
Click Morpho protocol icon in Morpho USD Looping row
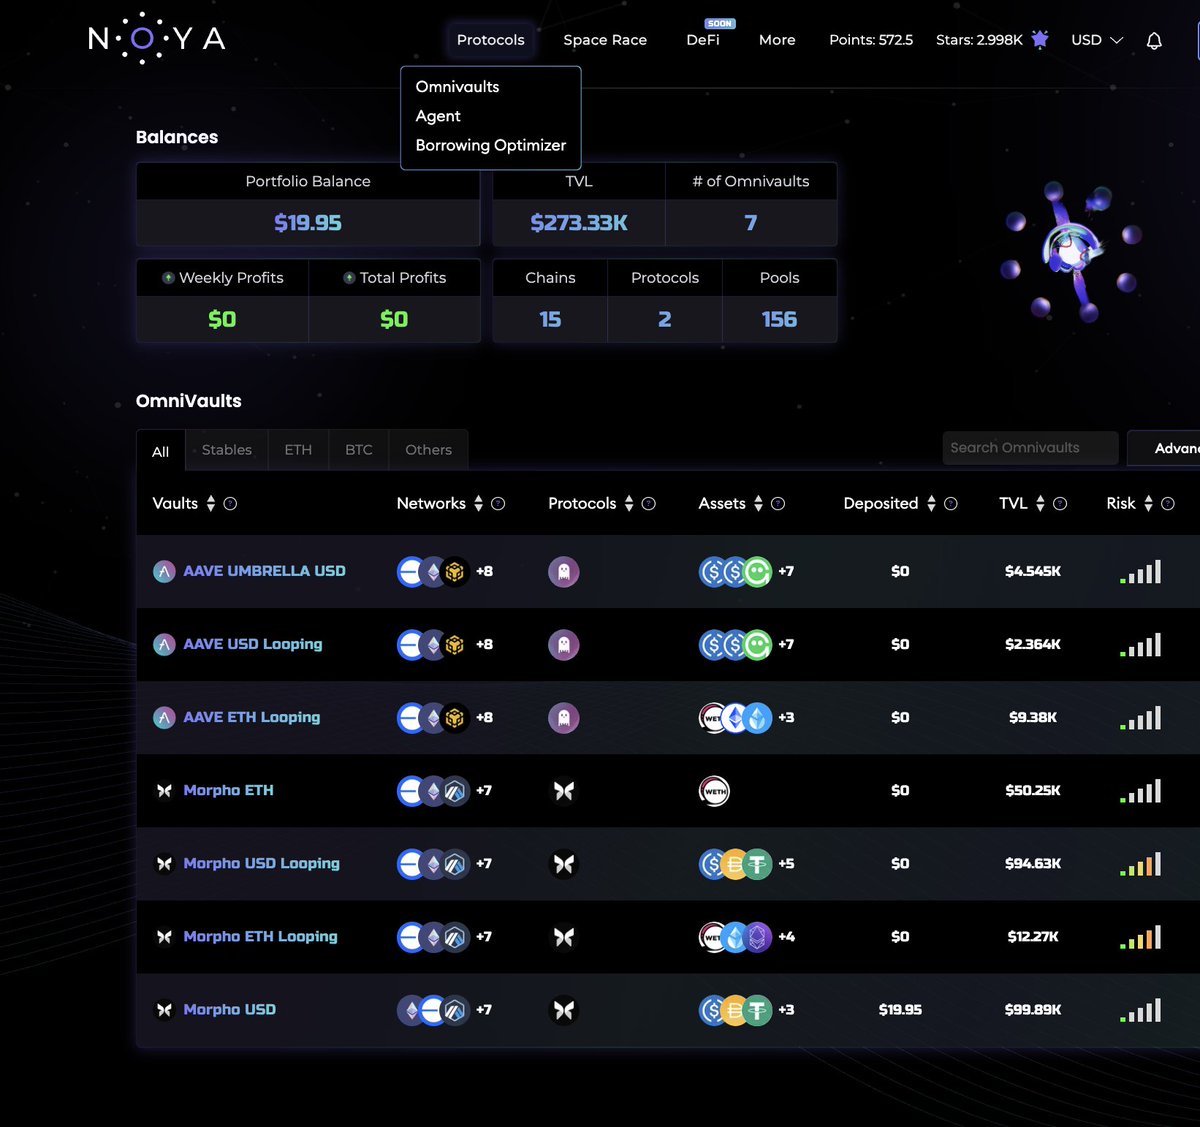click(x=564, y=864)
